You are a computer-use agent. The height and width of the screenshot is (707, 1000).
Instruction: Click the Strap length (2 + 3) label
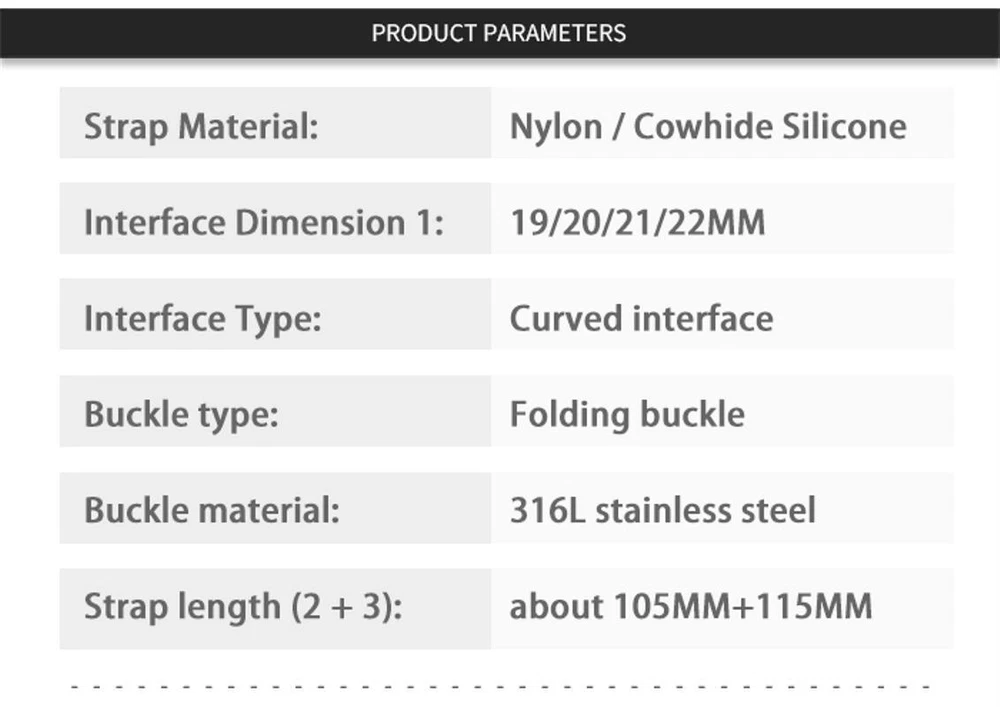[242, 606]
